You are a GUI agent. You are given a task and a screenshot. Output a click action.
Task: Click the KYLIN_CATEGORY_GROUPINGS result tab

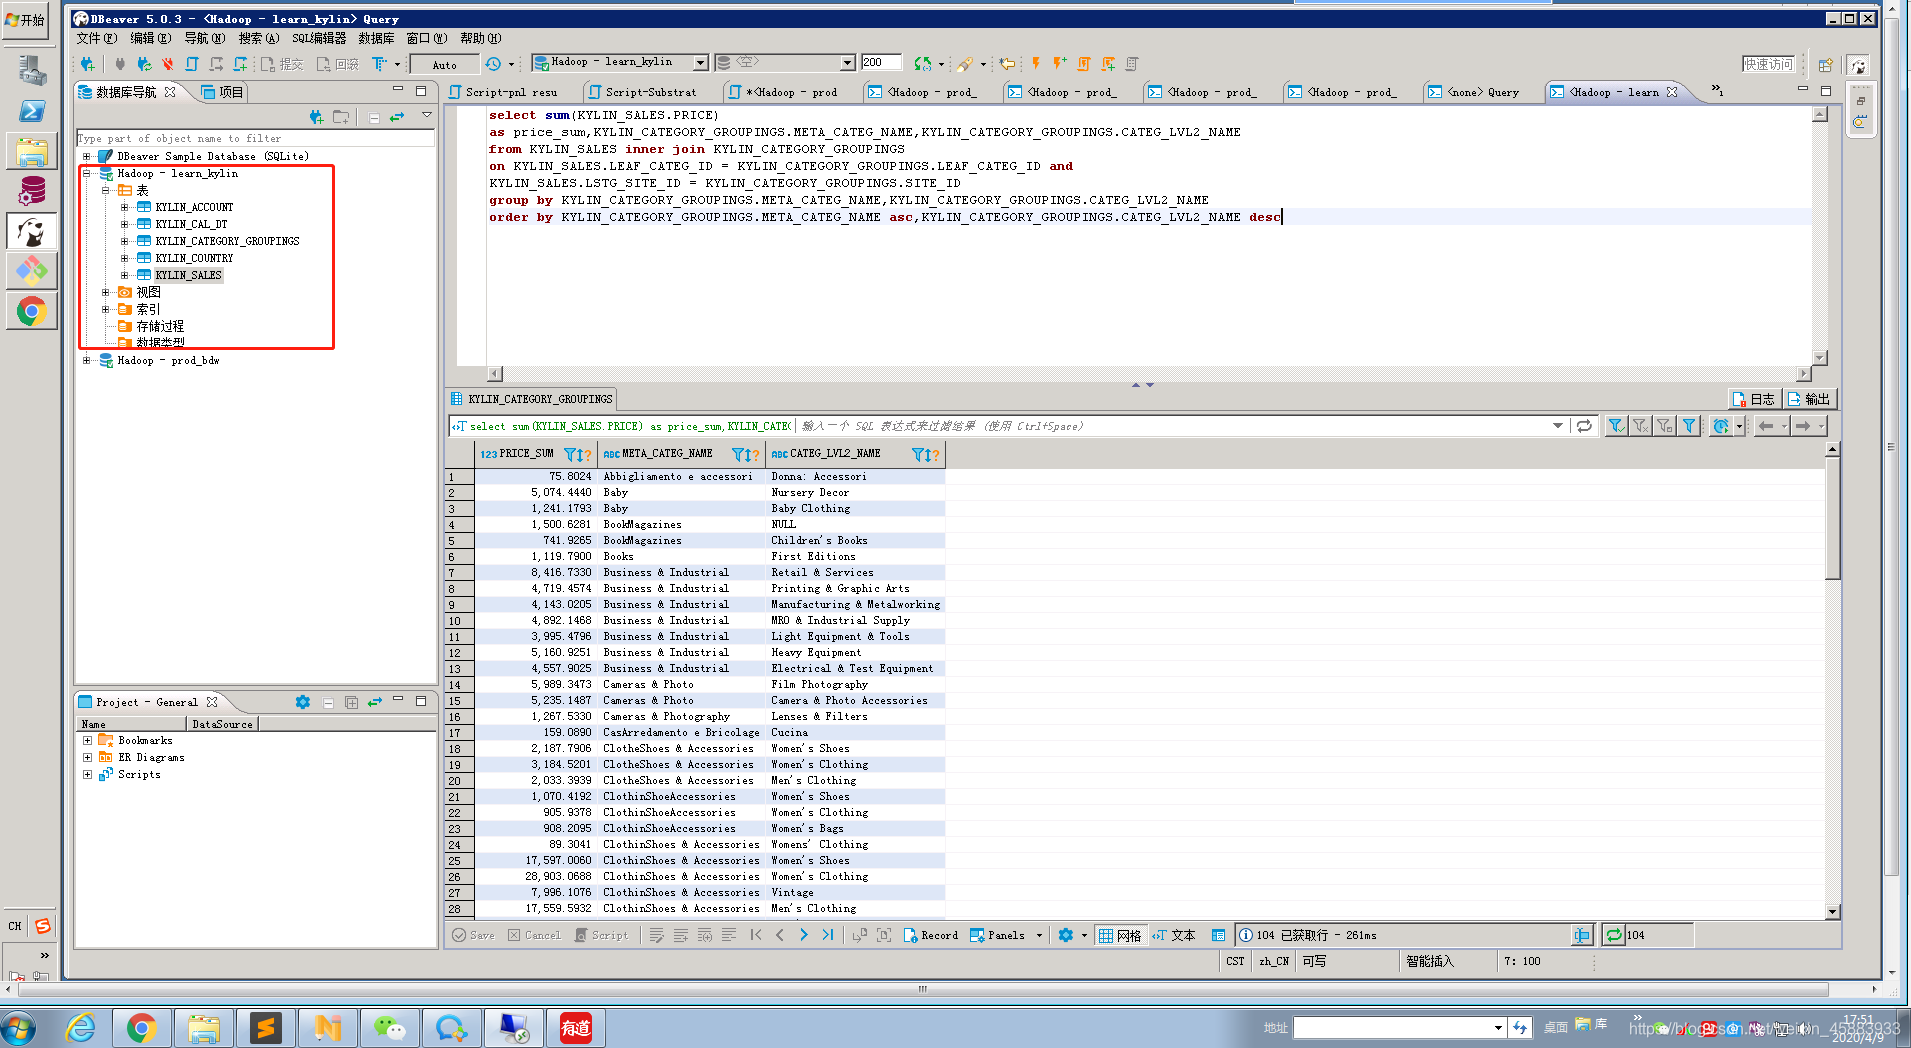click(532, 399)
